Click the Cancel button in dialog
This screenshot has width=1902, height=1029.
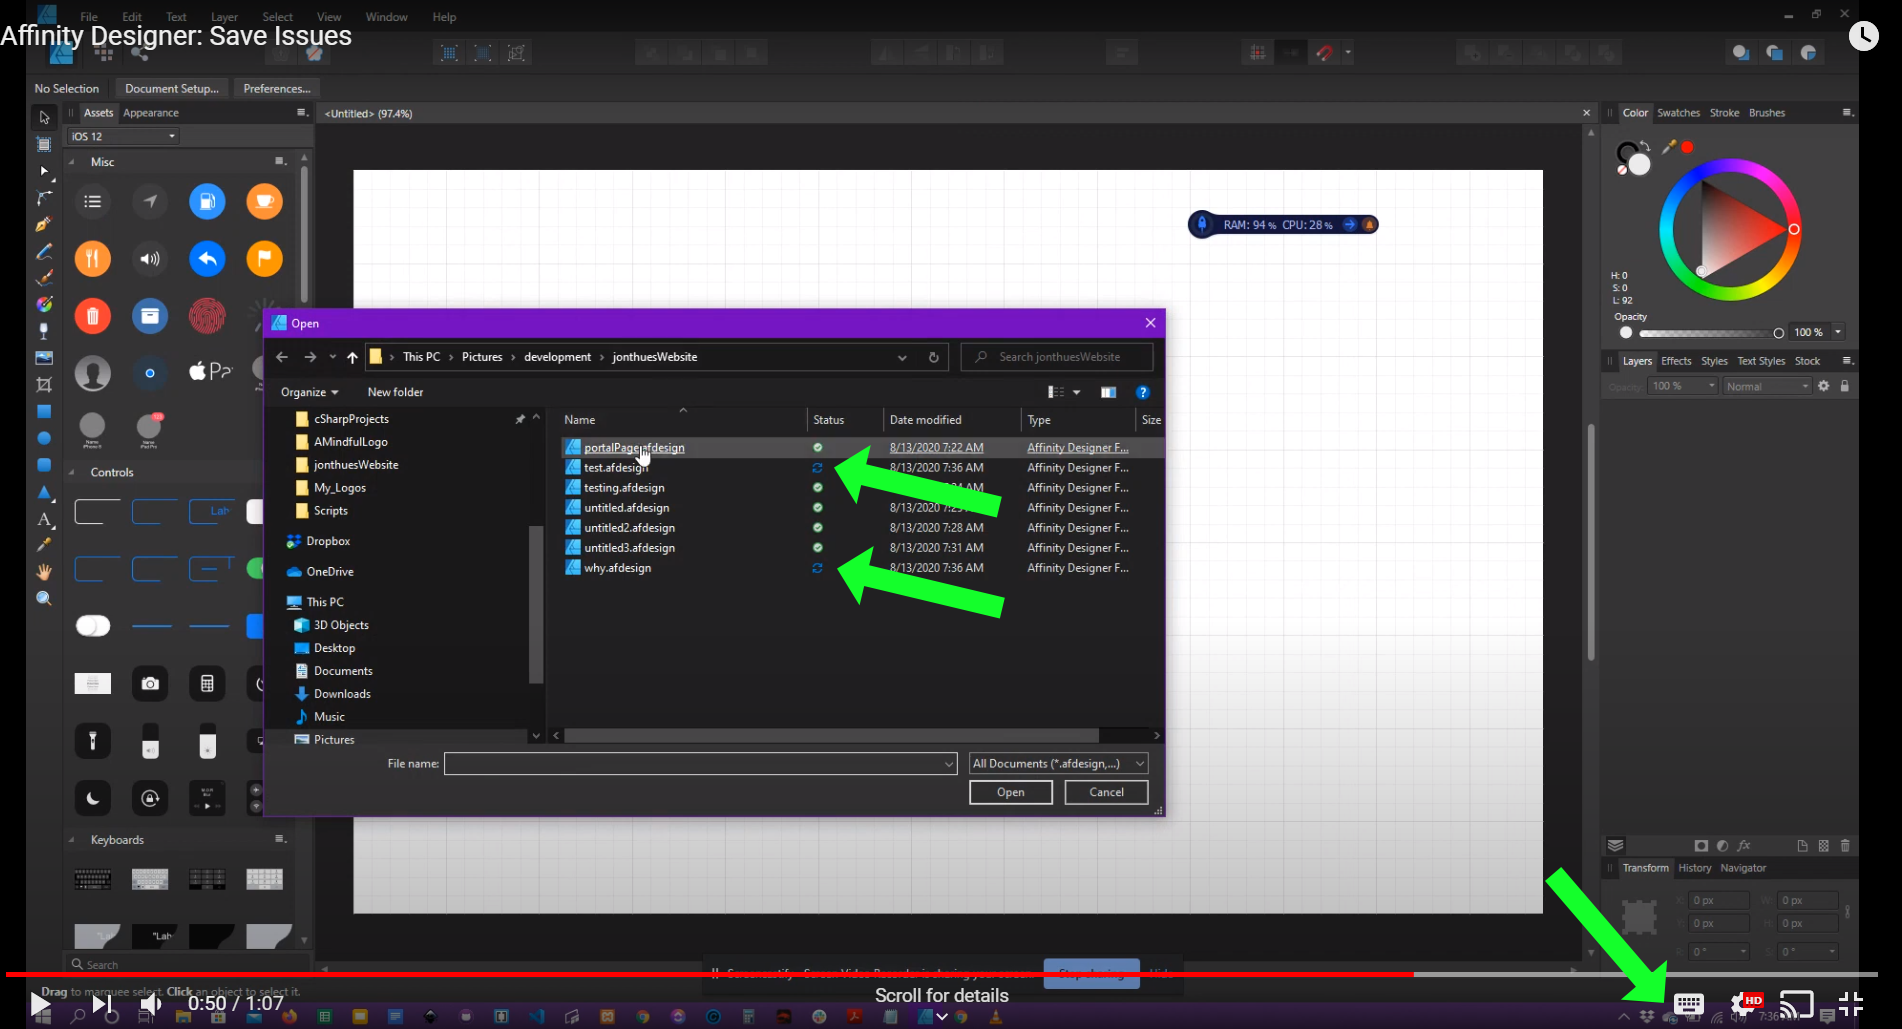pyautogui.click(x=1106, y=792)
